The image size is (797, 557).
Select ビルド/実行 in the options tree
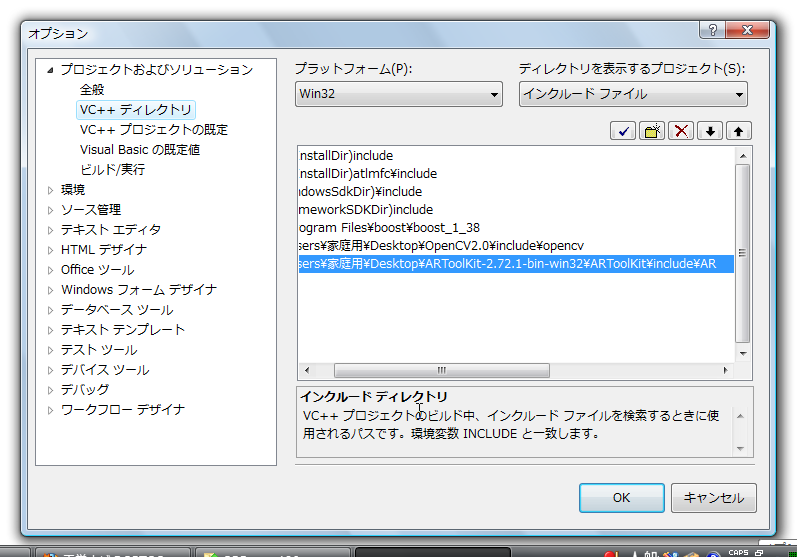pos(112,170)
